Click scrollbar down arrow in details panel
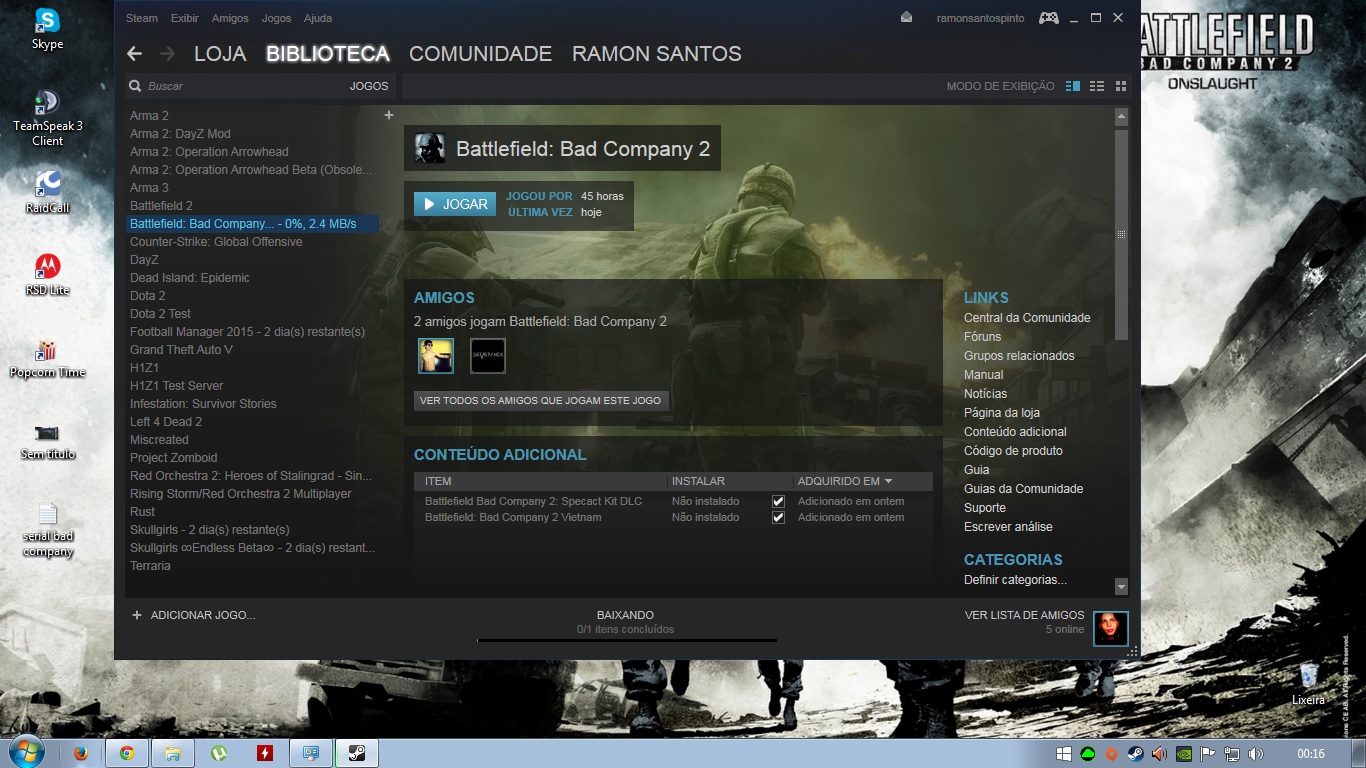Image resolution: width=1366 pixels, height=768 pixels. tap(1121, 587)
